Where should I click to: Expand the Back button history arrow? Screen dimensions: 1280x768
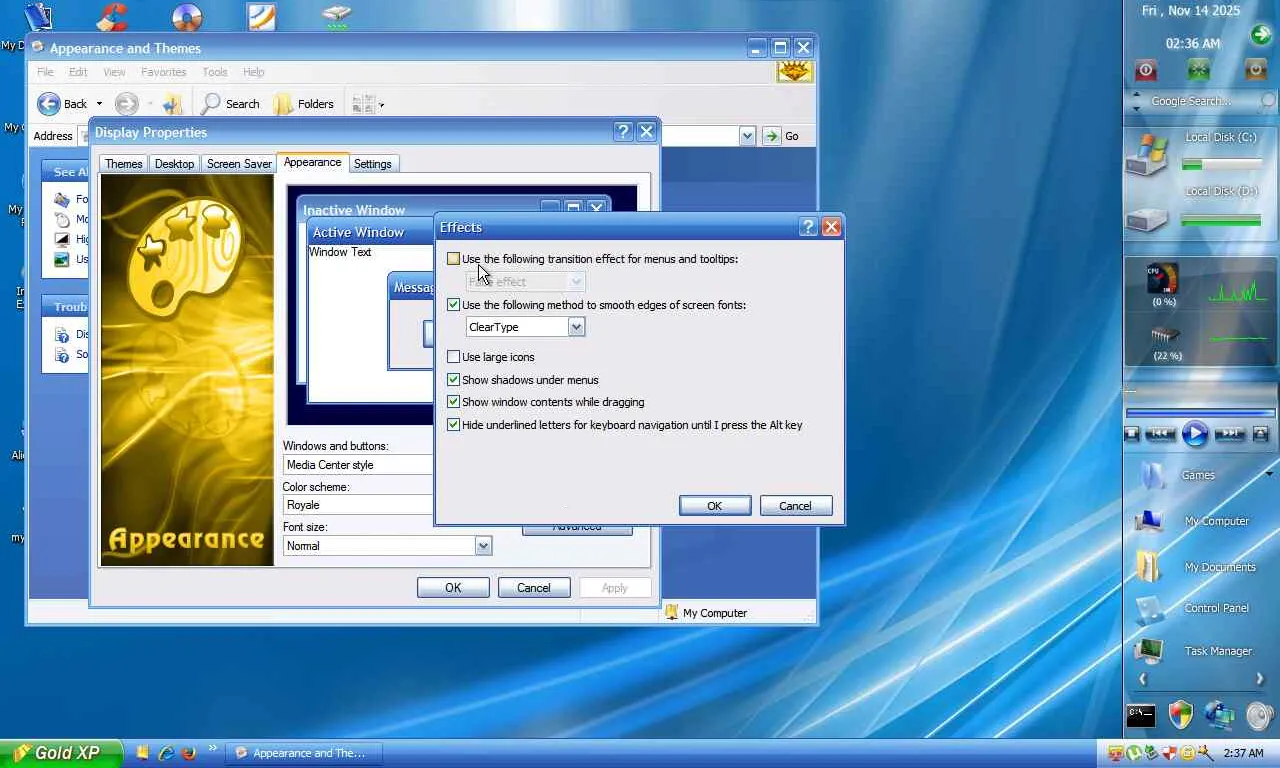[99, 104]
